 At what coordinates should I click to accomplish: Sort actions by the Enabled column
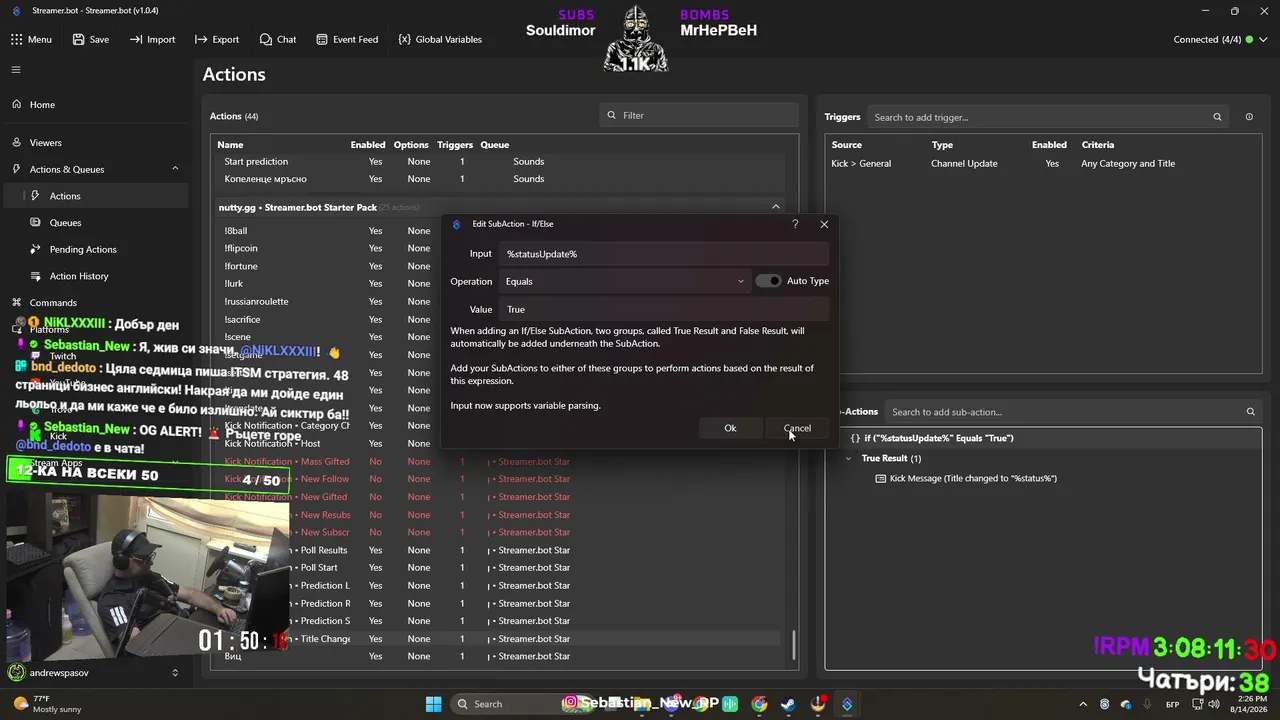click(368, 145)
